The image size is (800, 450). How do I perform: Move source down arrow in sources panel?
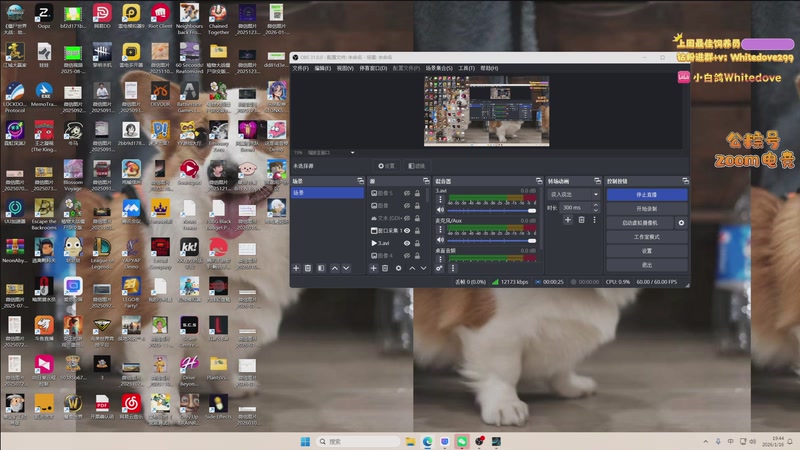pos(423,268)
